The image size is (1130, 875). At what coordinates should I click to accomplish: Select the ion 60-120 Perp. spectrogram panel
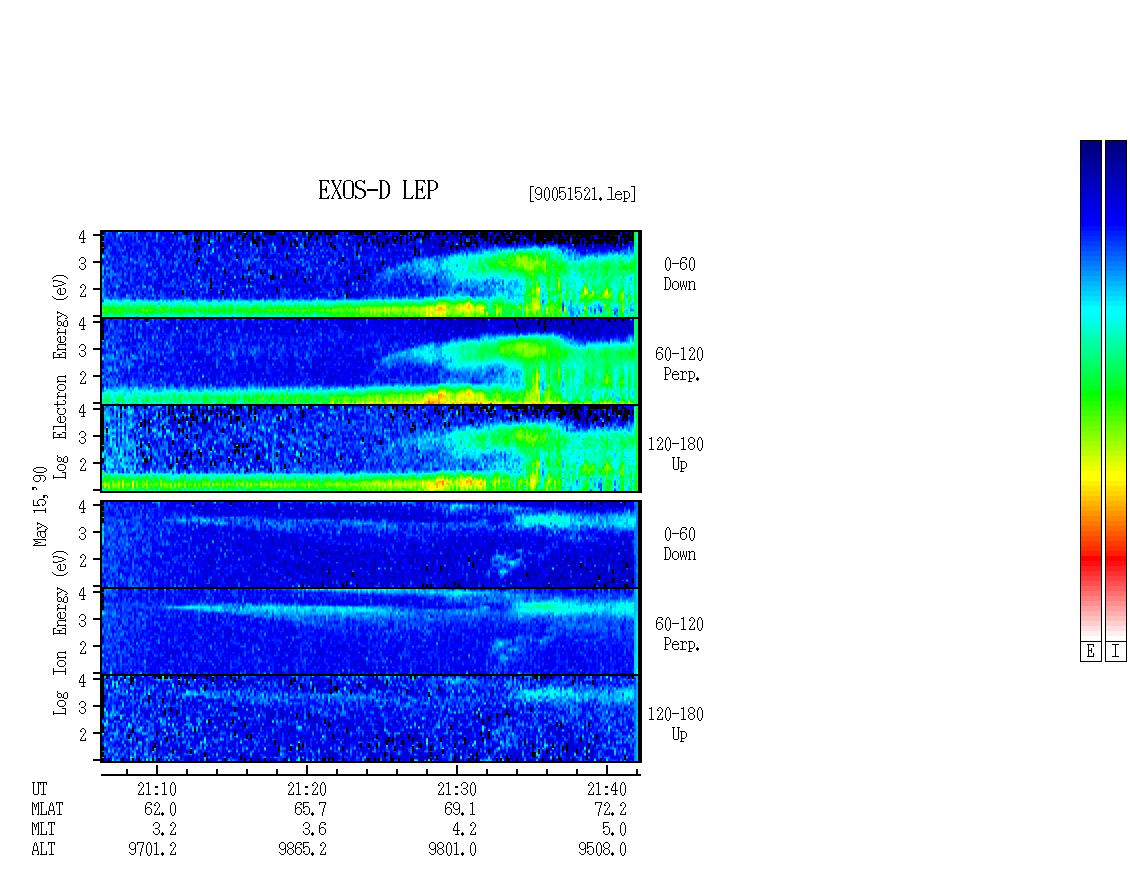click(x=370, y=631)
